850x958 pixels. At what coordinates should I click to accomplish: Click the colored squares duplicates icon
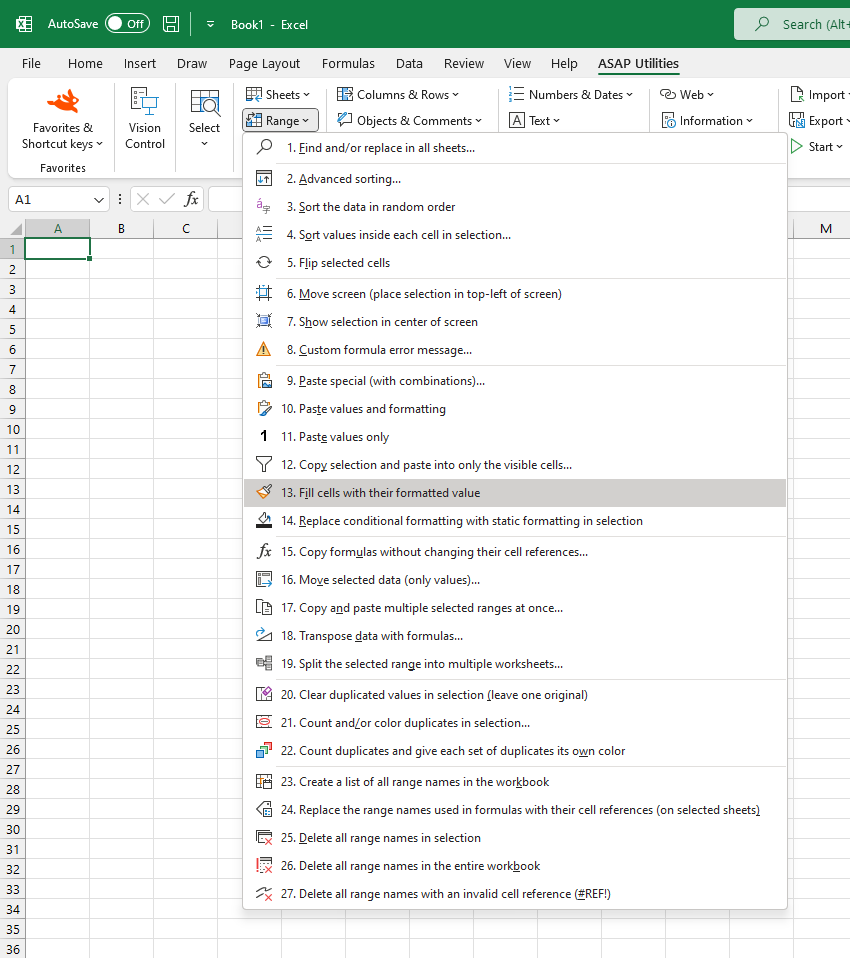point(264,750)
